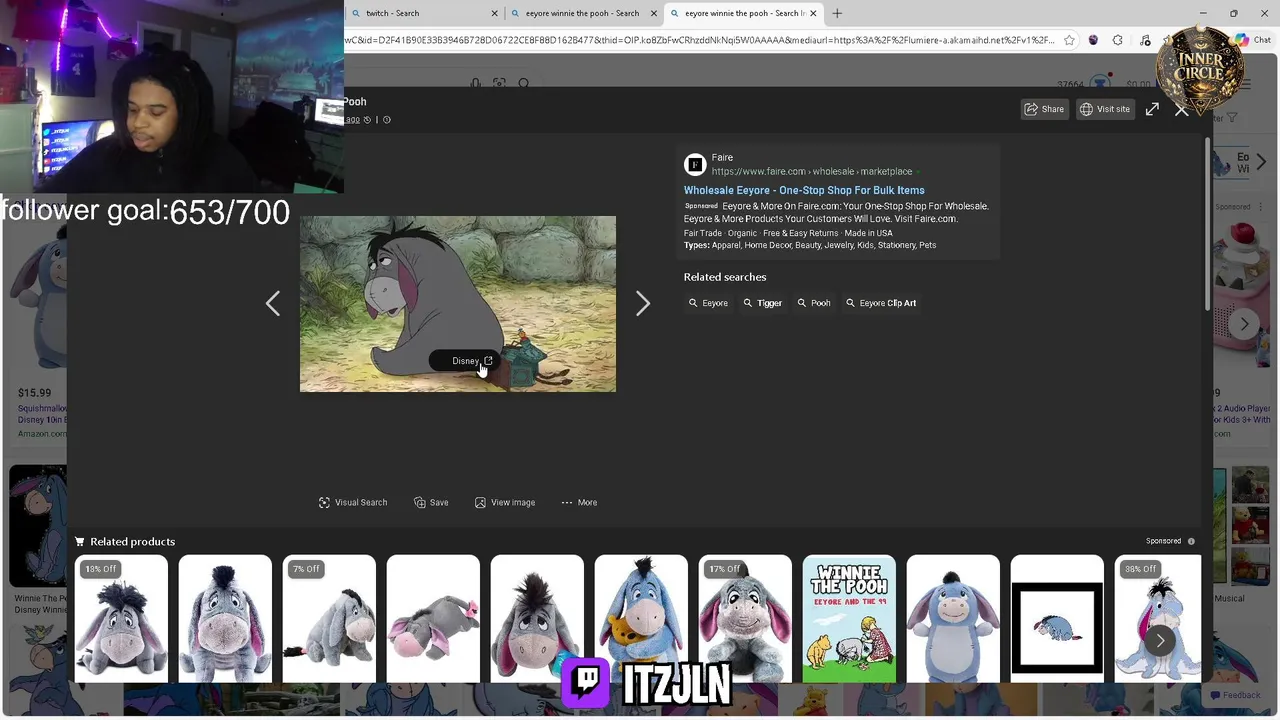Click the Related products cart icon
Image resolution: width=1280 pixels, height=720 pixels.
coord(80,541)
